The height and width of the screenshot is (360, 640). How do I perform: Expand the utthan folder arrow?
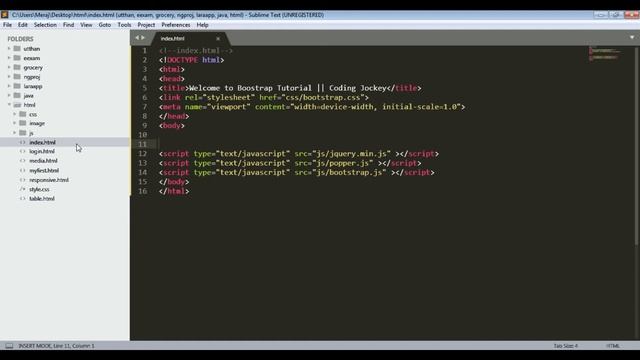(x=9, y=49)
